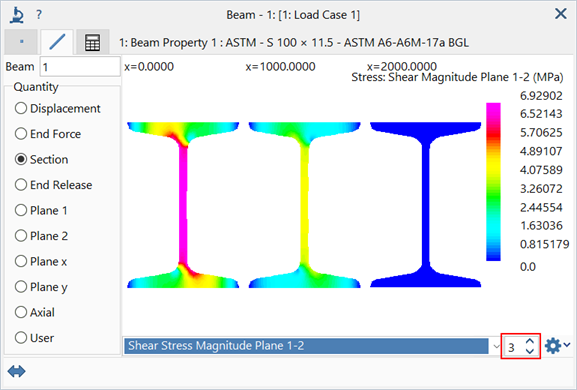Click the double-arrow expand icon
Viewport: 577px width, 390px height.
[x=17, y=371]
